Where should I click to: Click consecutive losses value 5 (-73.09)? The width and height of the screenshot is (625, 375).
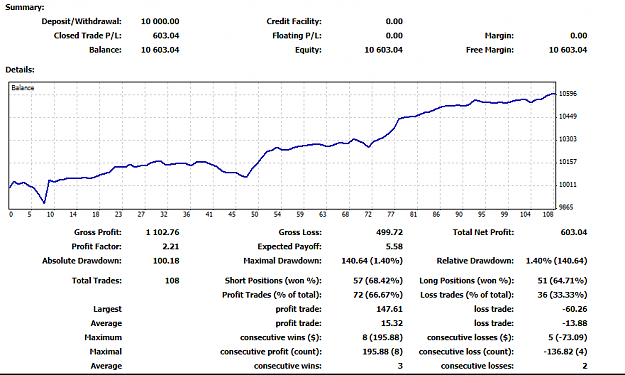[568, 337]
